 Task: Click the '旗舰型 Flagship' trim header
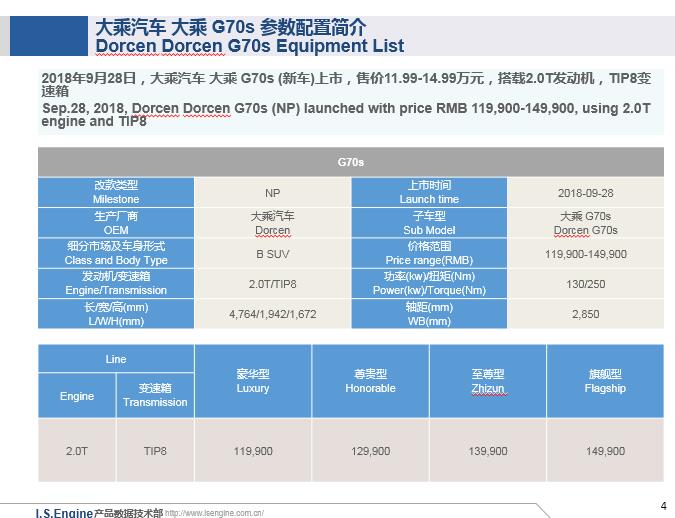click(605, 381)
